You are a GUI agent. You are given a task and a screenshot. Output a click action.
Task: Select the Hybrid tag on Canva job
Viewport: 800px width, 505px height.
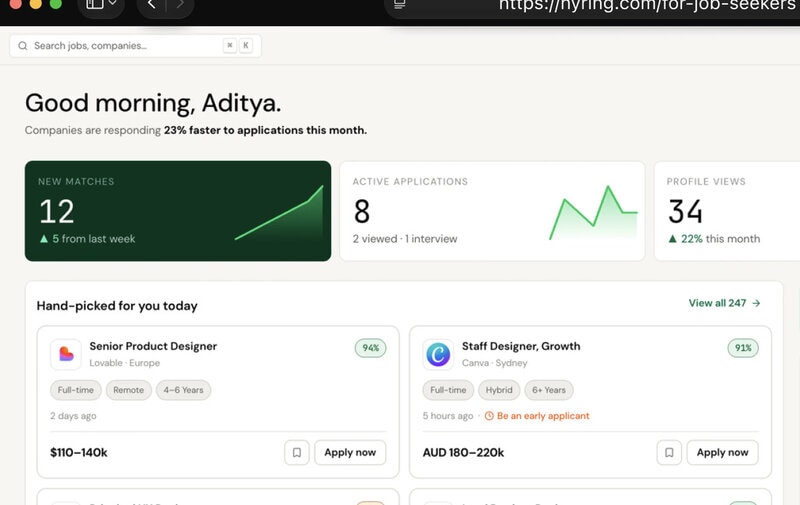pos(499,390)
